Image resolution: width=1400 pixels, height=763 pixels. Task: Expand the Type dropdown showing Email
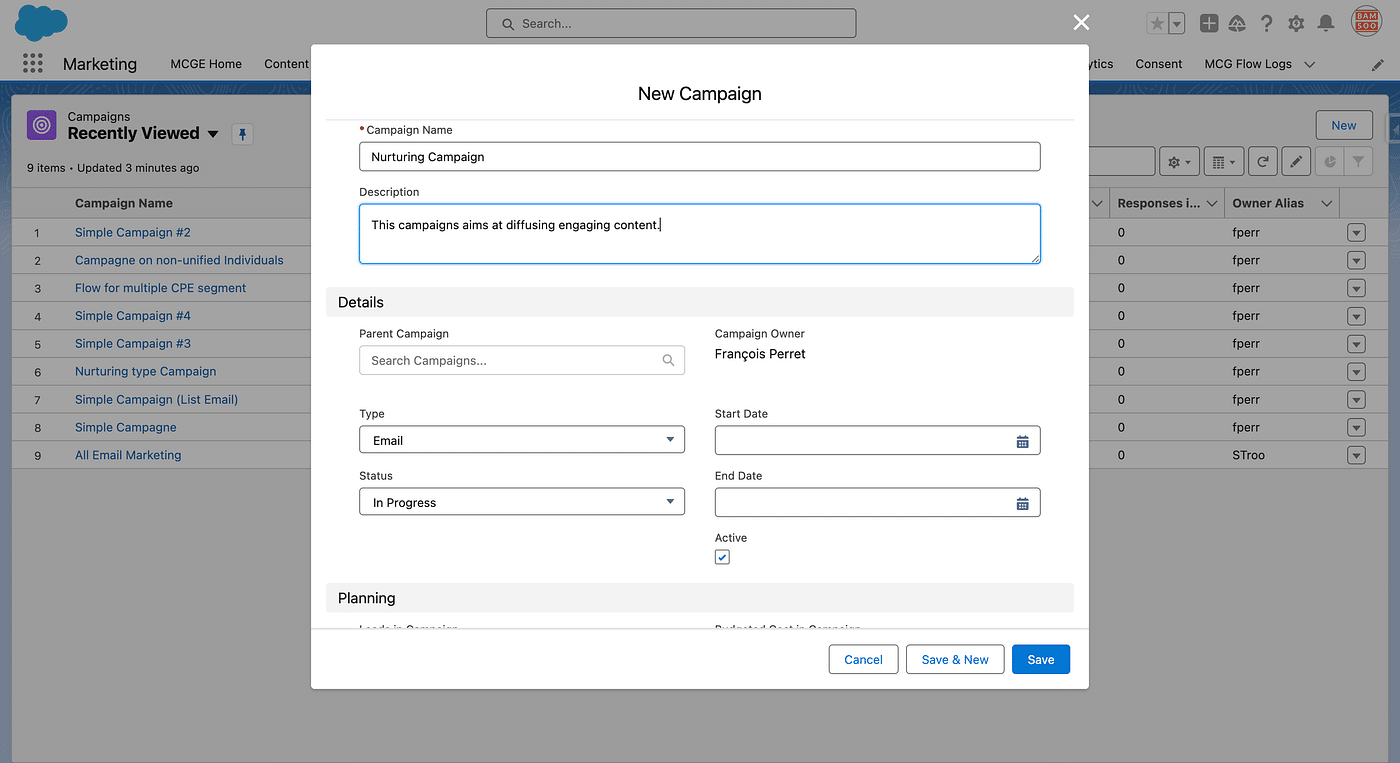[521, 440]
